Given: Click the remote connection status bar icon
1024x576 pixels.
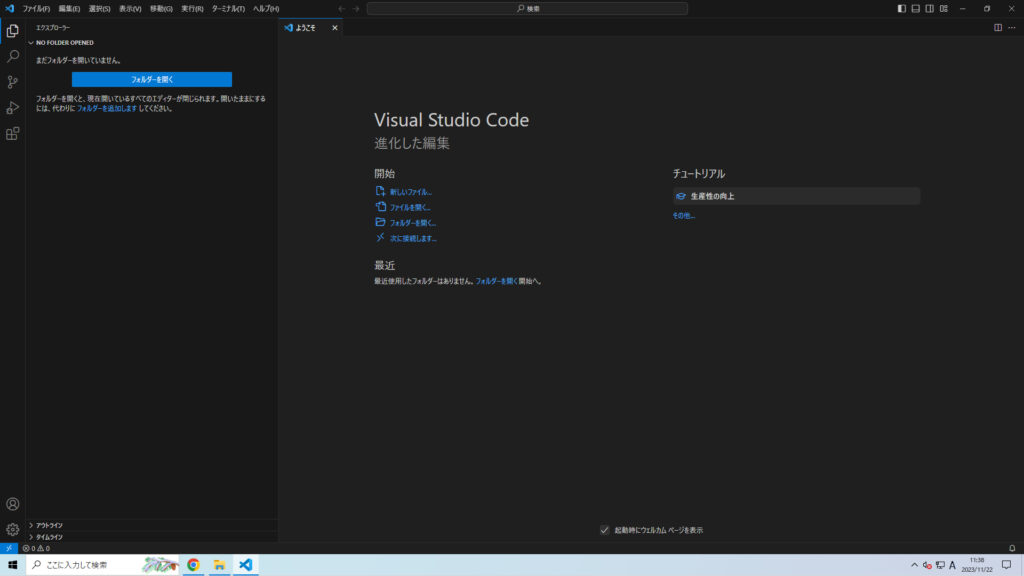Looking at the screenshot, I should (8, 549).
